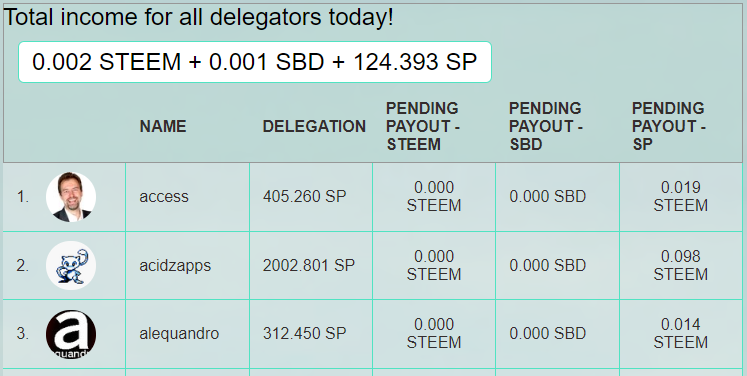Click the PENDING PAYOUT - SP header

(x=669, y=126)
